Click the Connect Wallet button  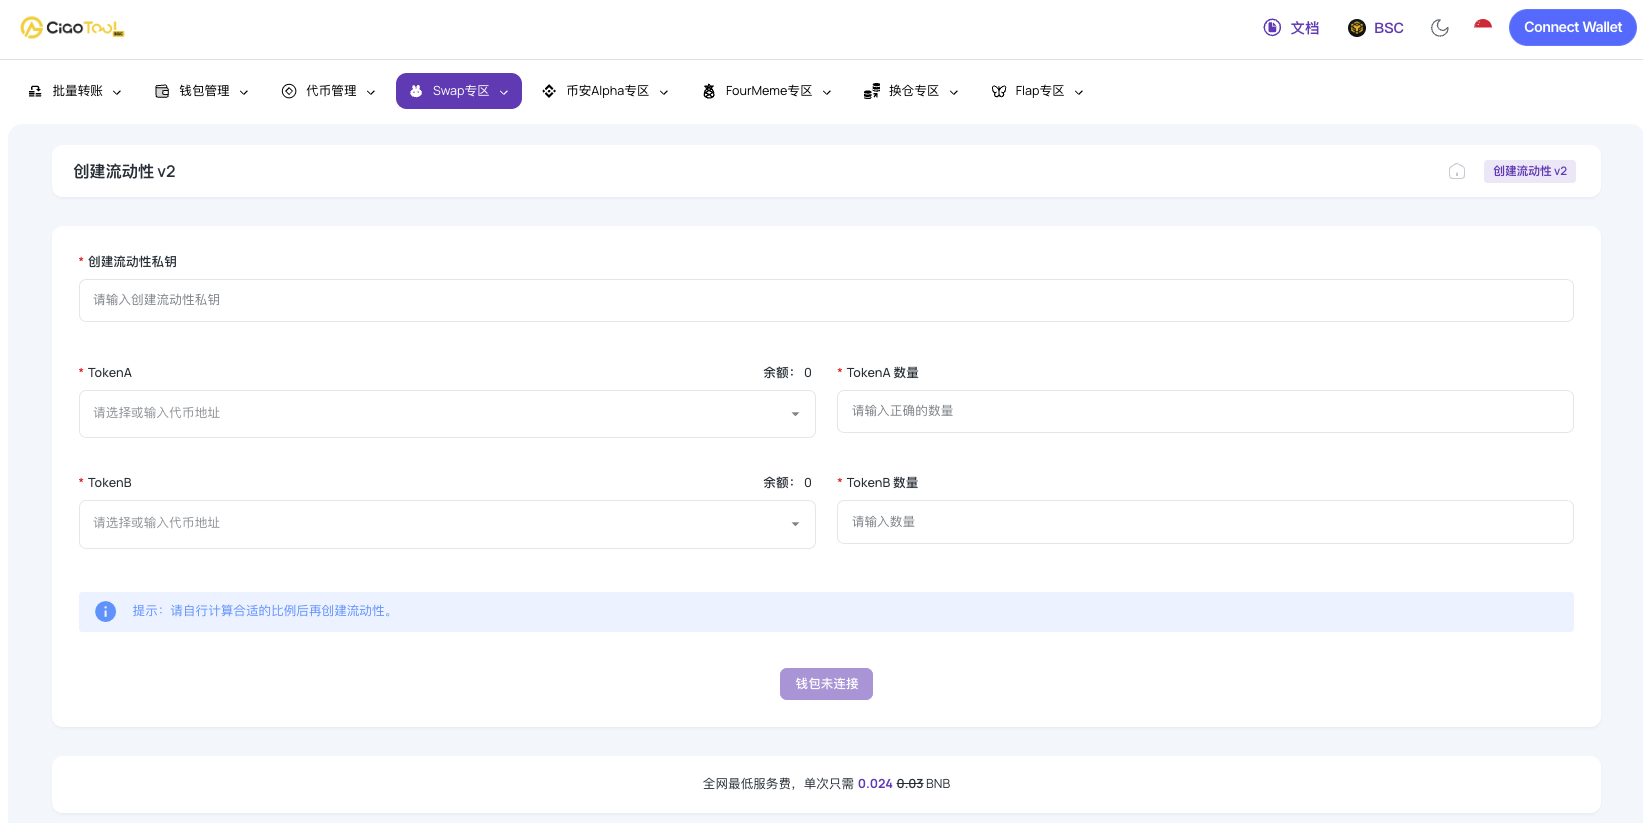1572,28
